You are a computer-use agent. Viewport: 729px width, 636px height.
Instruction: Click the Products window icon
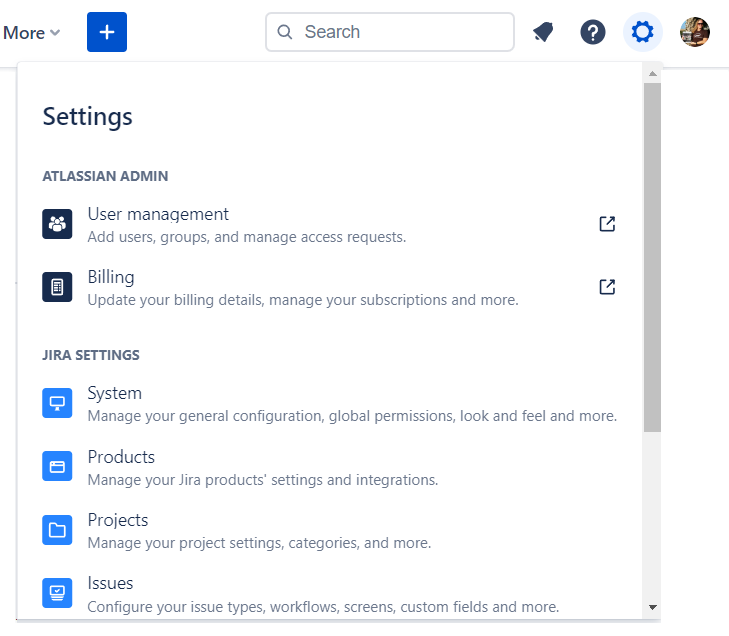[57, 466]
